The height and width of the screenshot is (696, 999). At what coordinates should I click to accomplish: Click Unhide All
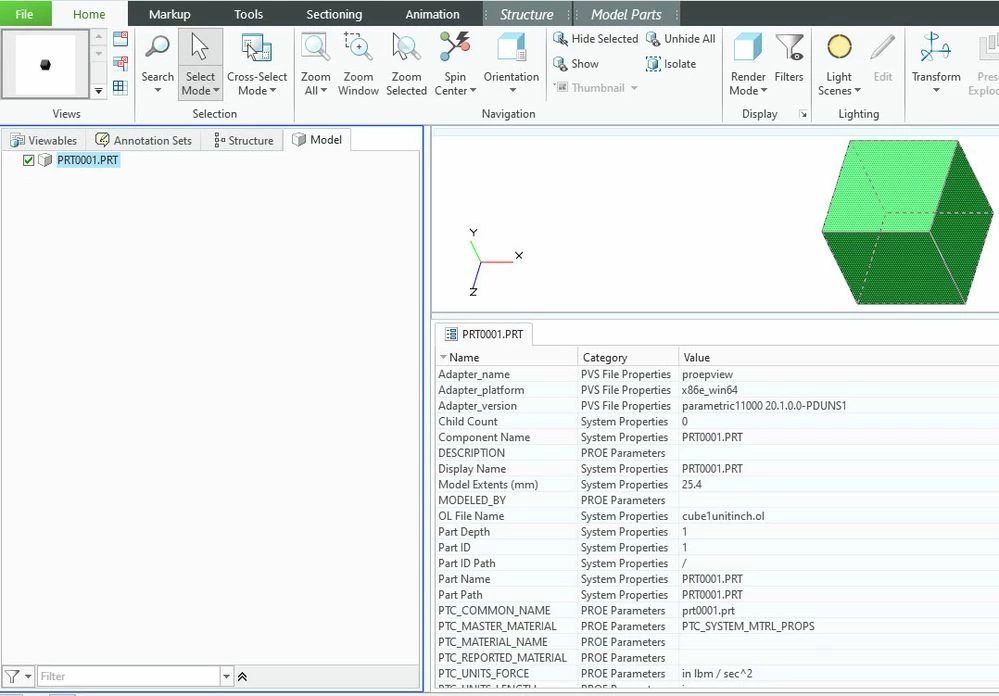(680, 39)
